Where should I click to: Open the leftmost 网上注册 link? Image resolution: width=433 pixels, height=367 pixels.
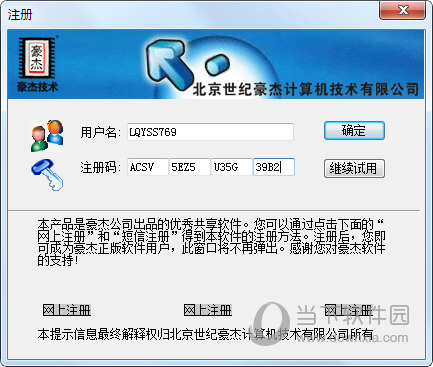click(67, 310)
